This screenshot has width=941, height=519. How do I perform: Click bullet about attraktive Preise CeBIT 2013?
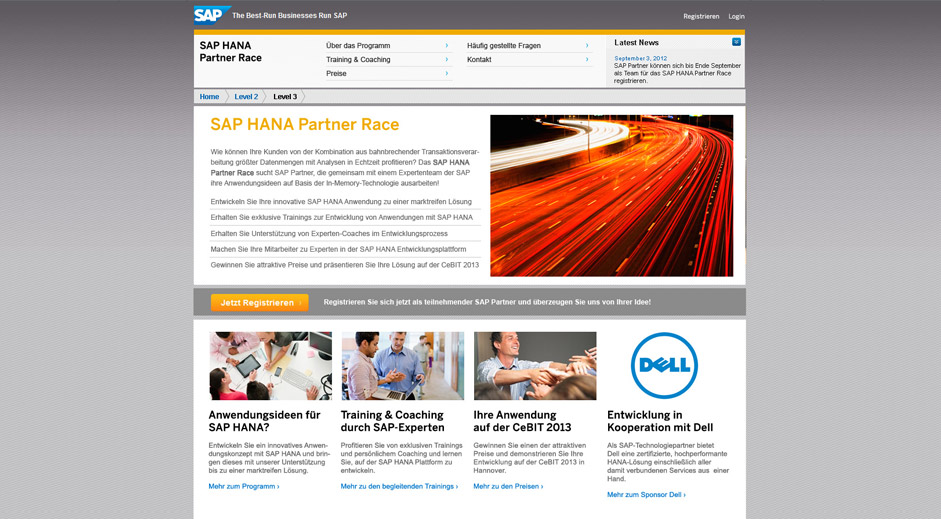(x=344, y=265)
